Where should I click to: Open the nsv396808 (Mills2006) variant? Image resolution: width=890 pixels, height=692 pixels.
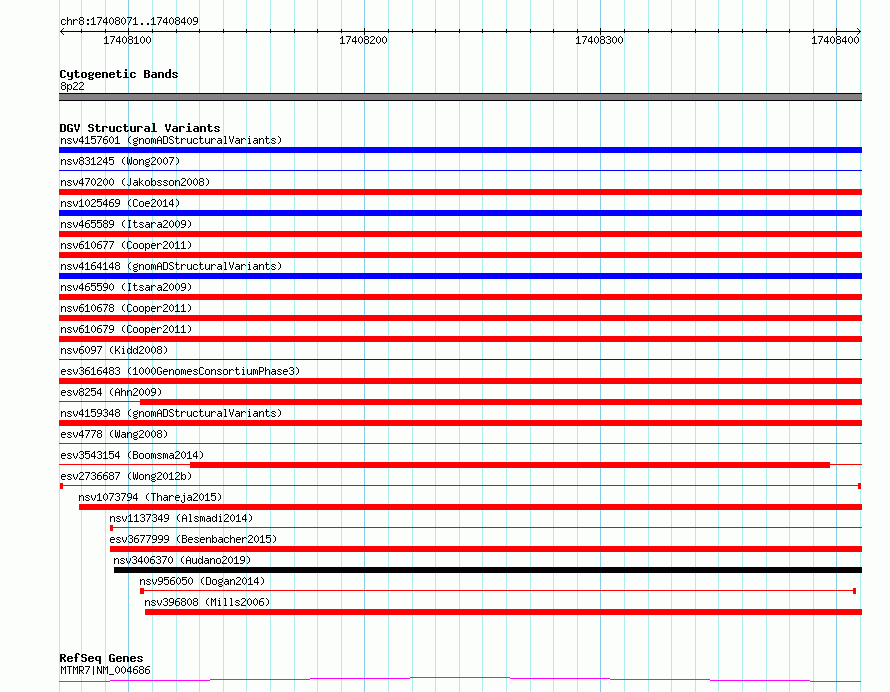[207, 602]
